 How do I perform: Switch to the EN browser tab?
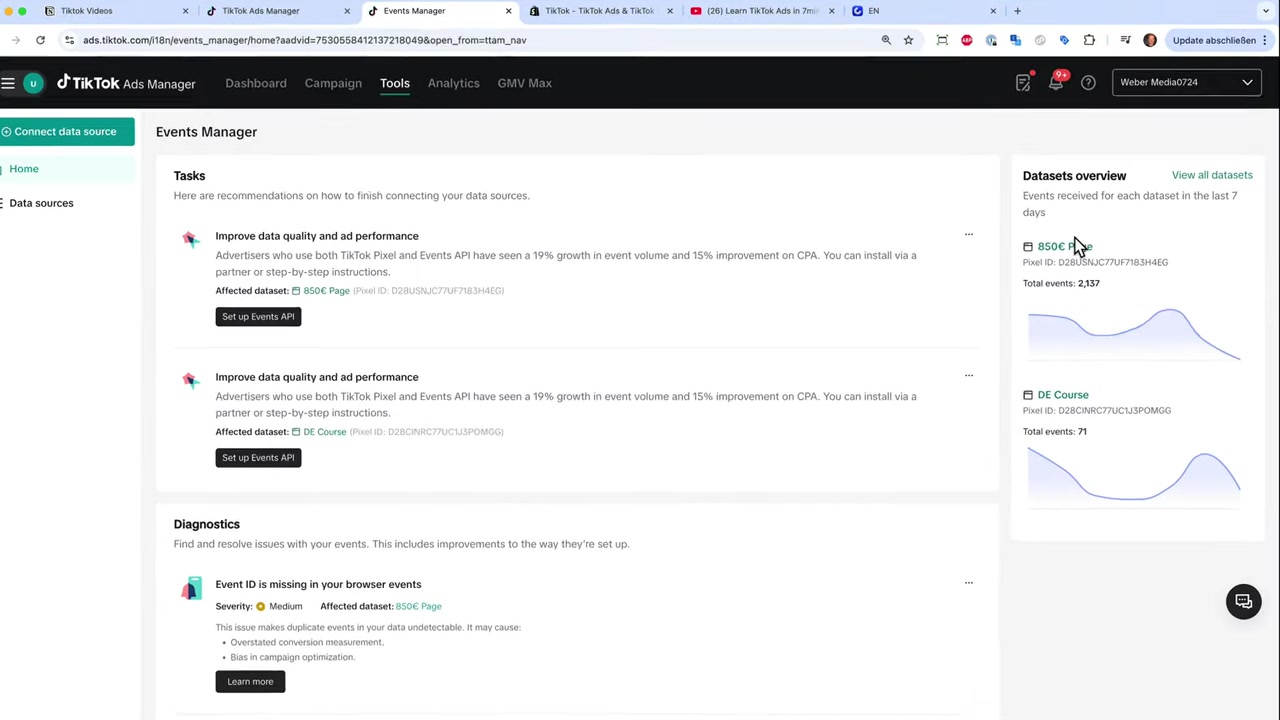point(923,11)
